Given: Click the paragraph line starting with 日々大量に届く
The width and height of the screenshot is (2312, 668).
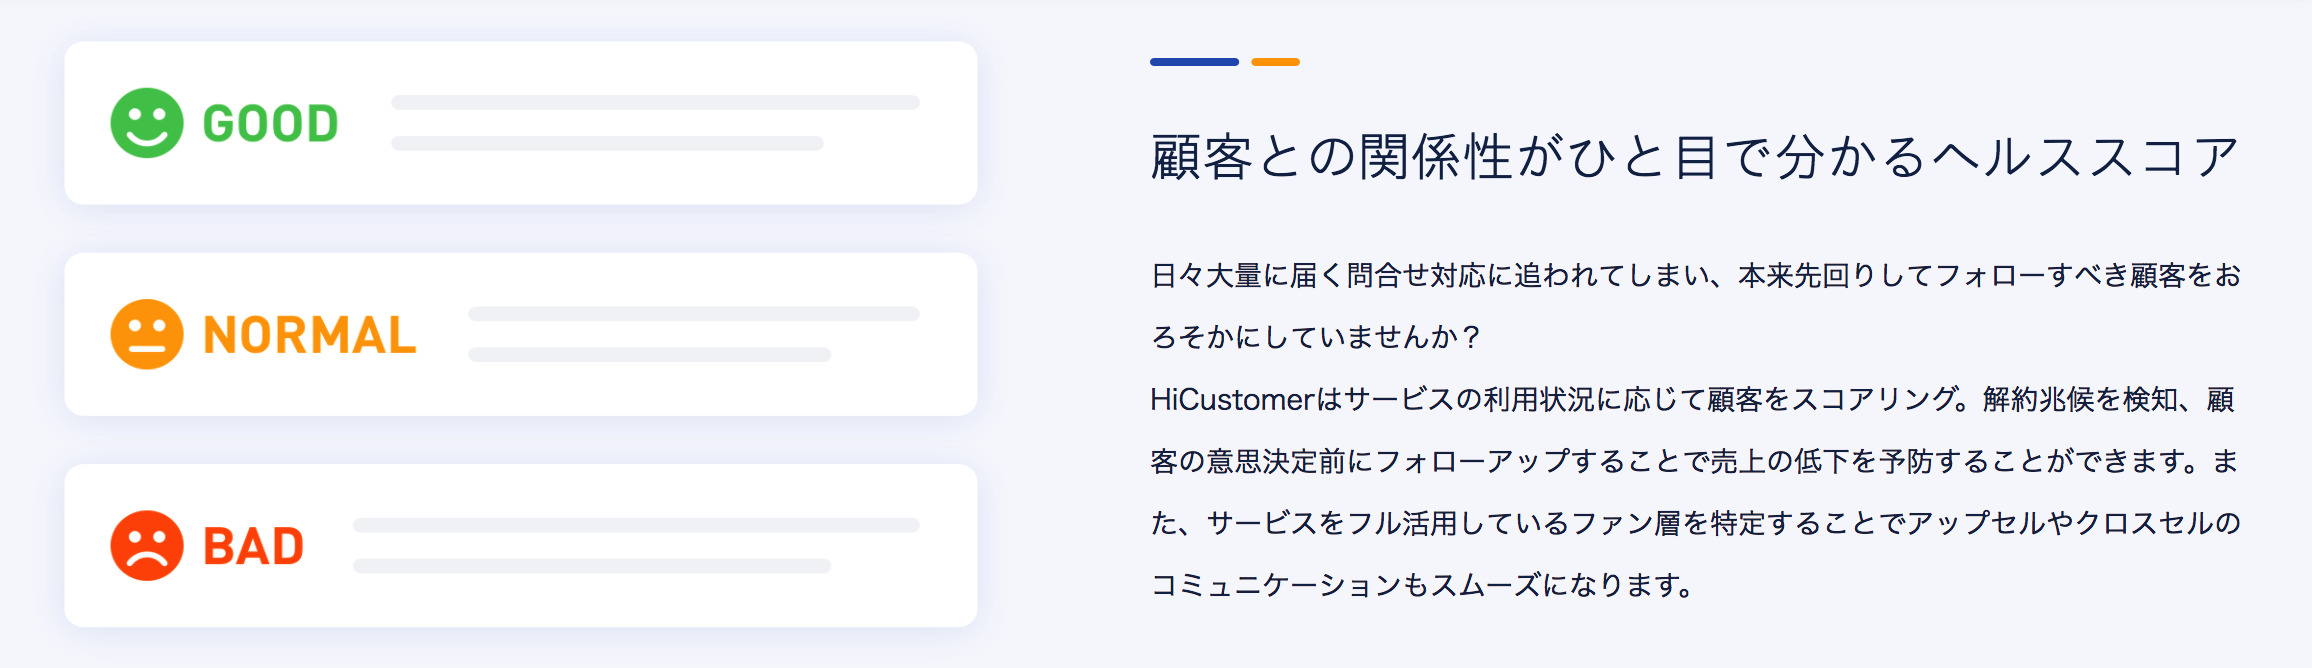Looking at the screenshot, I should pos(1696,276).
